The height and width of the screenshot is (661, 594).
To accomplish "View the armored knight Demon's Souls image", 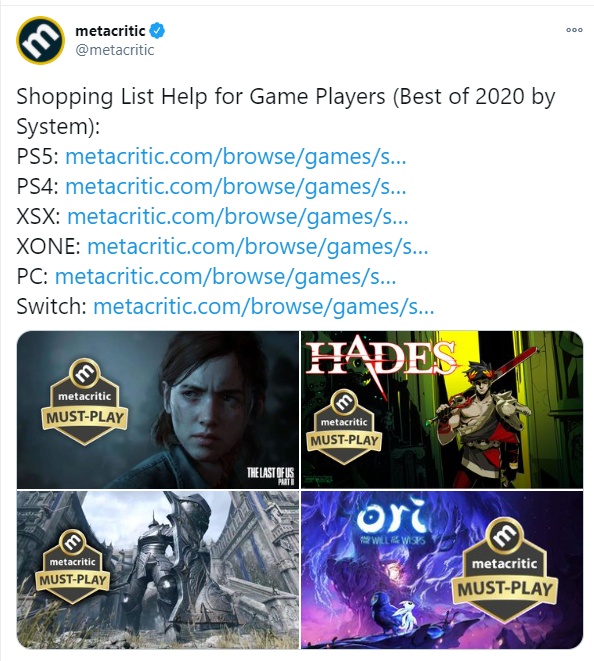I will (x=158, y=570).
